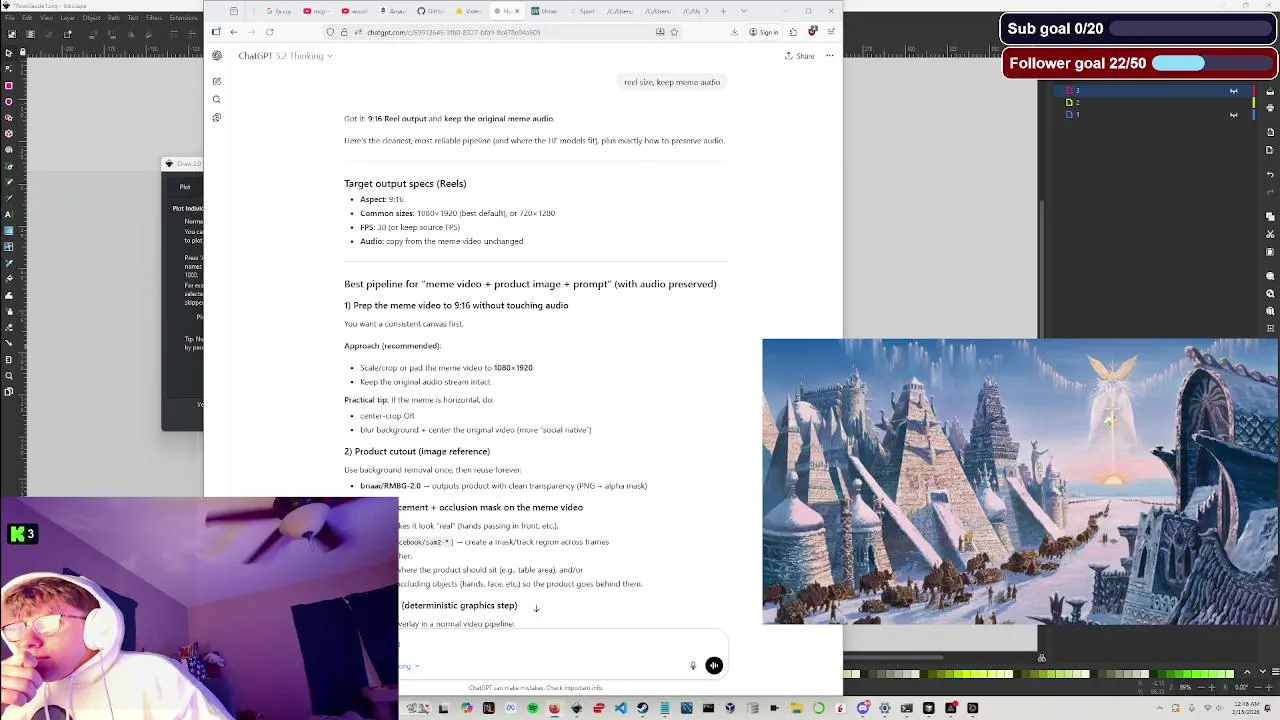Click the Share button in ChatGPT
Image resolution: width=1280 pixels, height=720 pixels.
pyautogui.click(x=799, y=56)
